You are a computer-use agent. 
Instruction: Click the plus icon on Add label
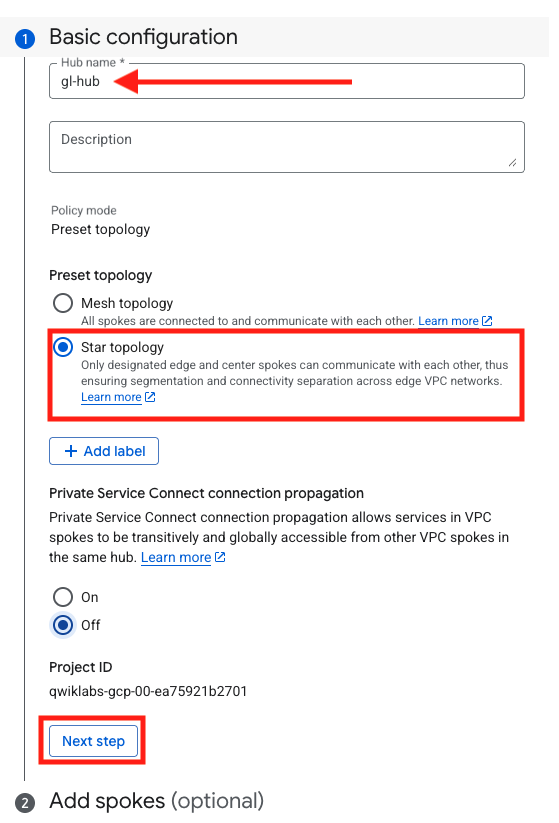click(x=71, y=451)
